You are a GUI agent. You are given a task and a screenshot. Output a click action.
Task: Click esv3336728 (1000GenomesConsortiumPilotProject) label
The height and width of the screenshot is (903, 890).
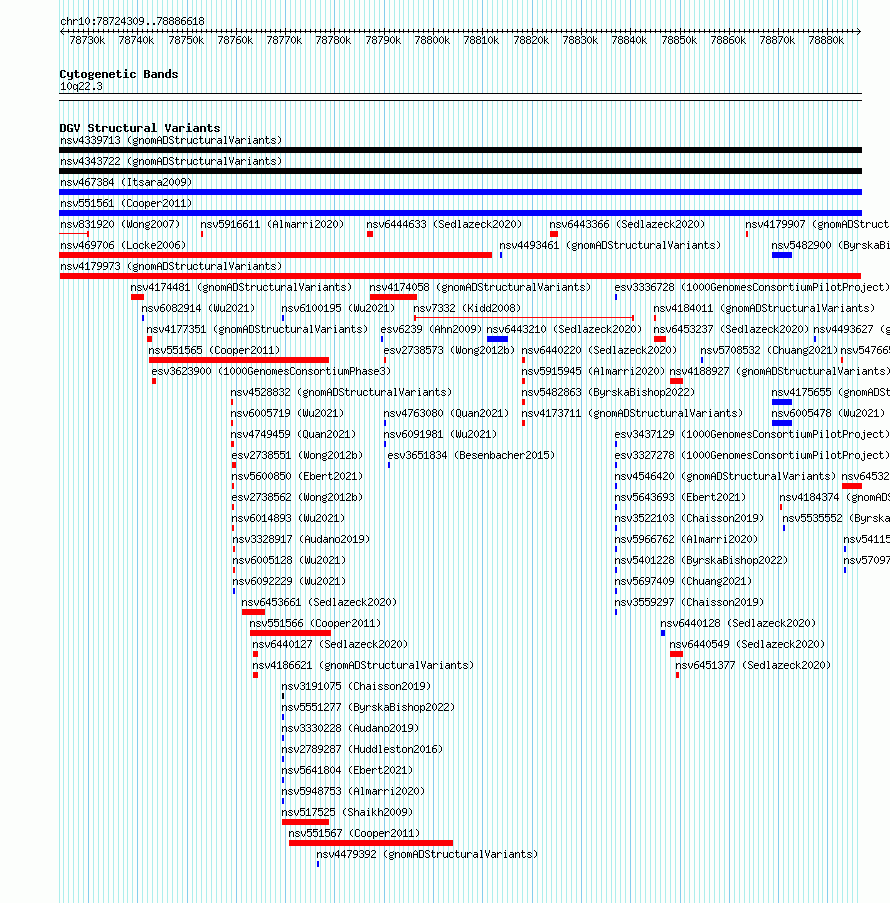(752, 287)
